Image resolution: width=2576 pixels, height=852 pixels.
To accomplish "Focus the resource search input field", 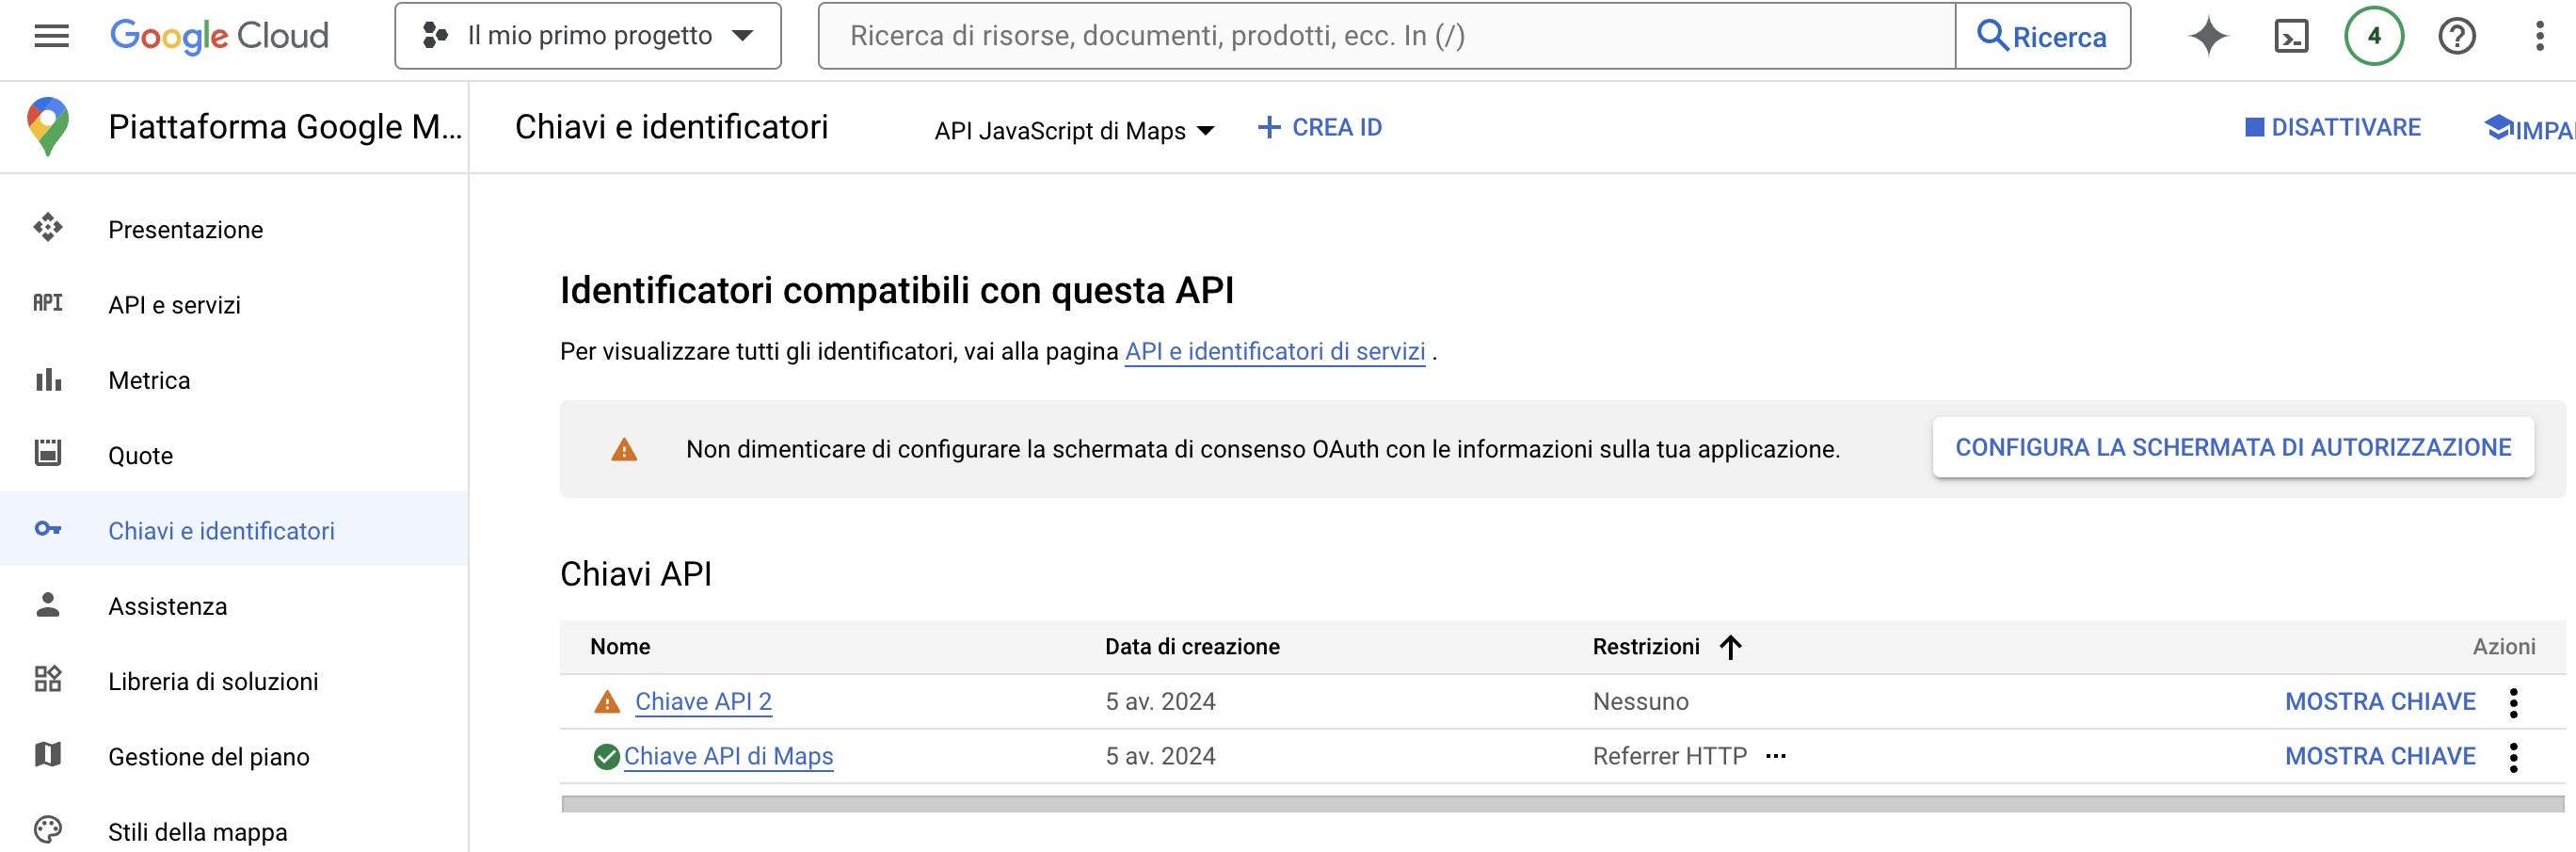I will [1385, 36].
